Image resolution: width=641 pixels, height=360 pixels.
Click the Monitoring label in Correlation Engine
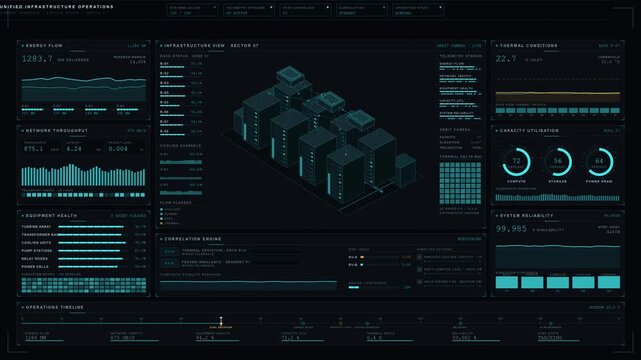(469, 239)
